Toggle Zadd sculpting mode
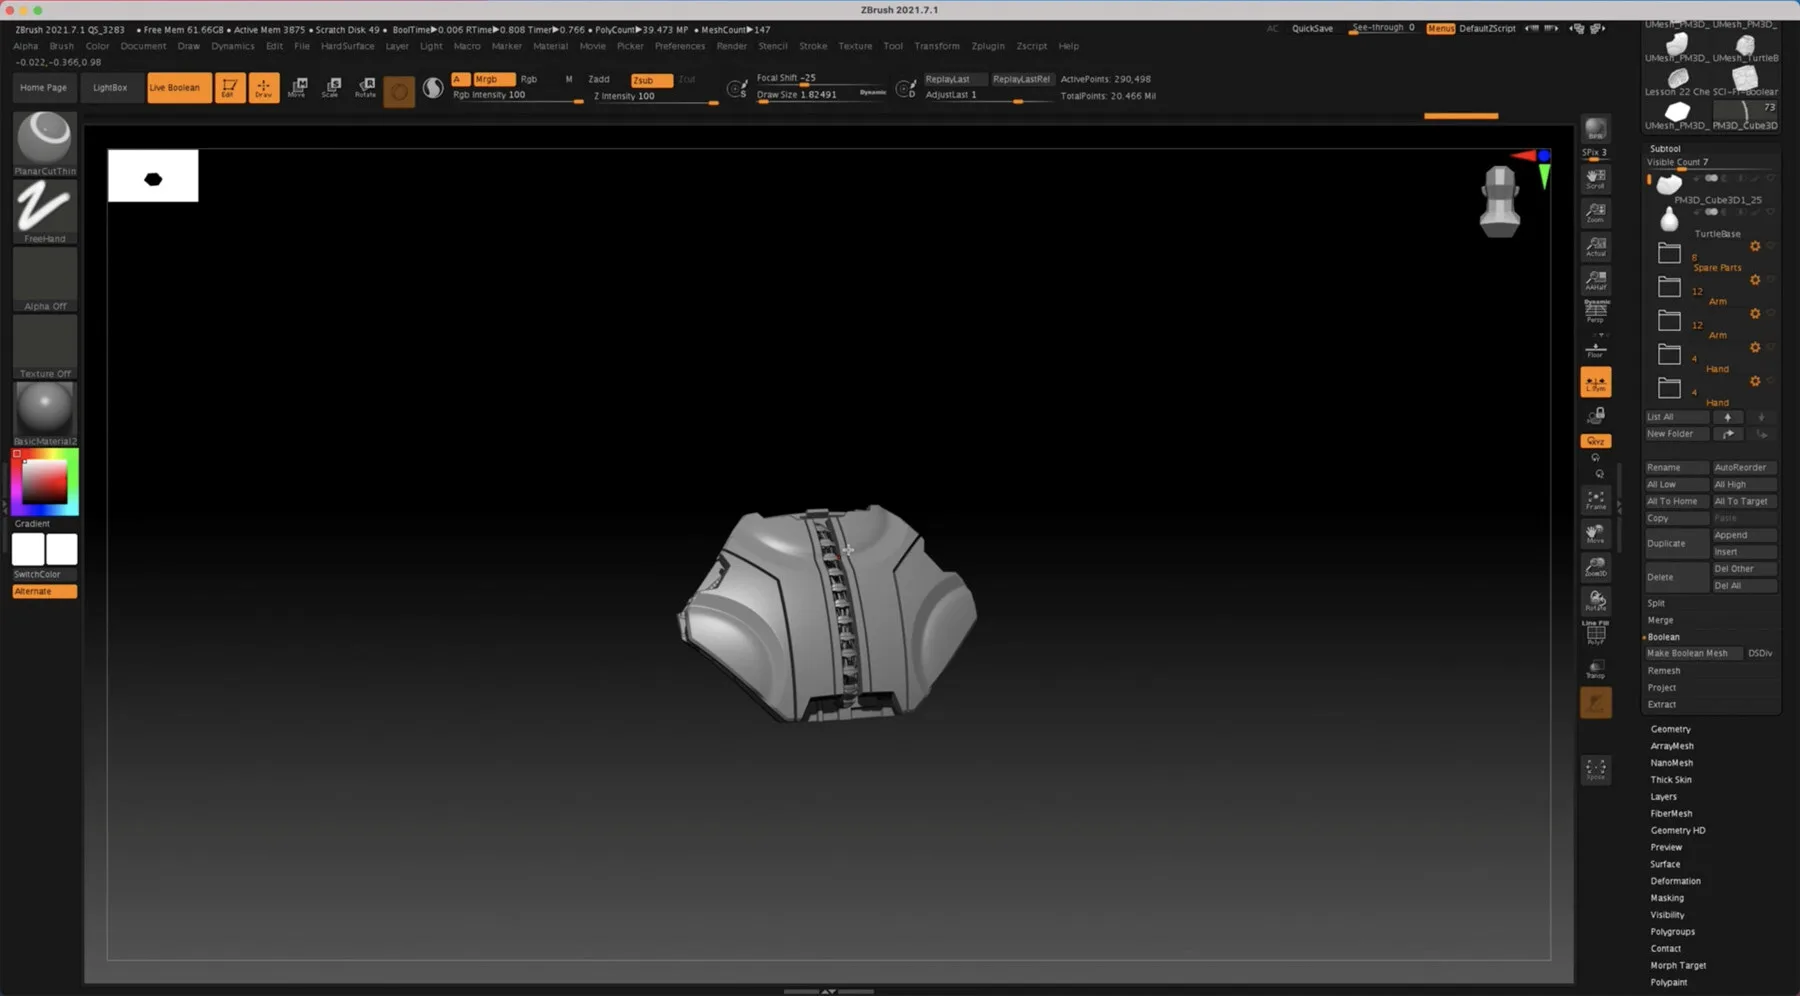This screenshot has height=996, width=1800. click(x=599, y=78)
